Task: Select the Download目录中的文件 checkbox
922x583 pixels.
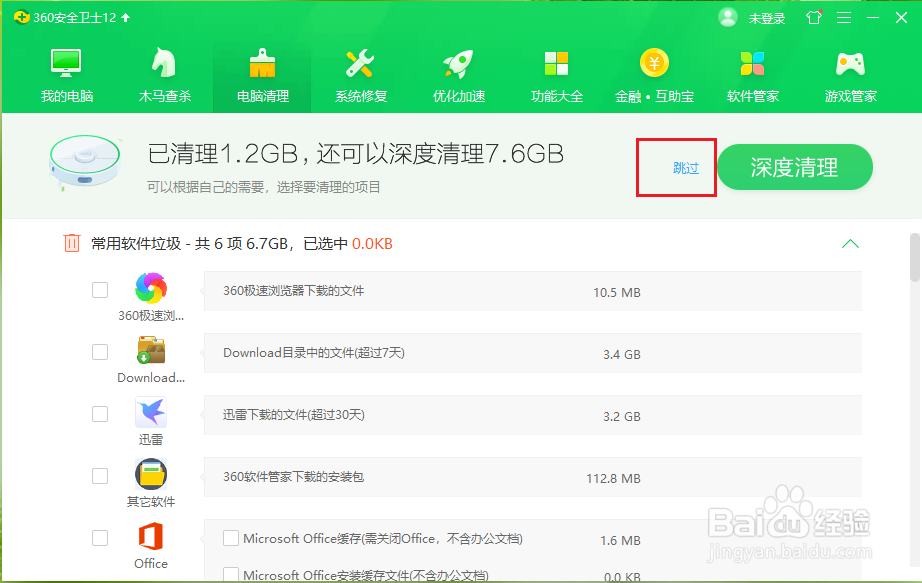Action: point(100,351)
